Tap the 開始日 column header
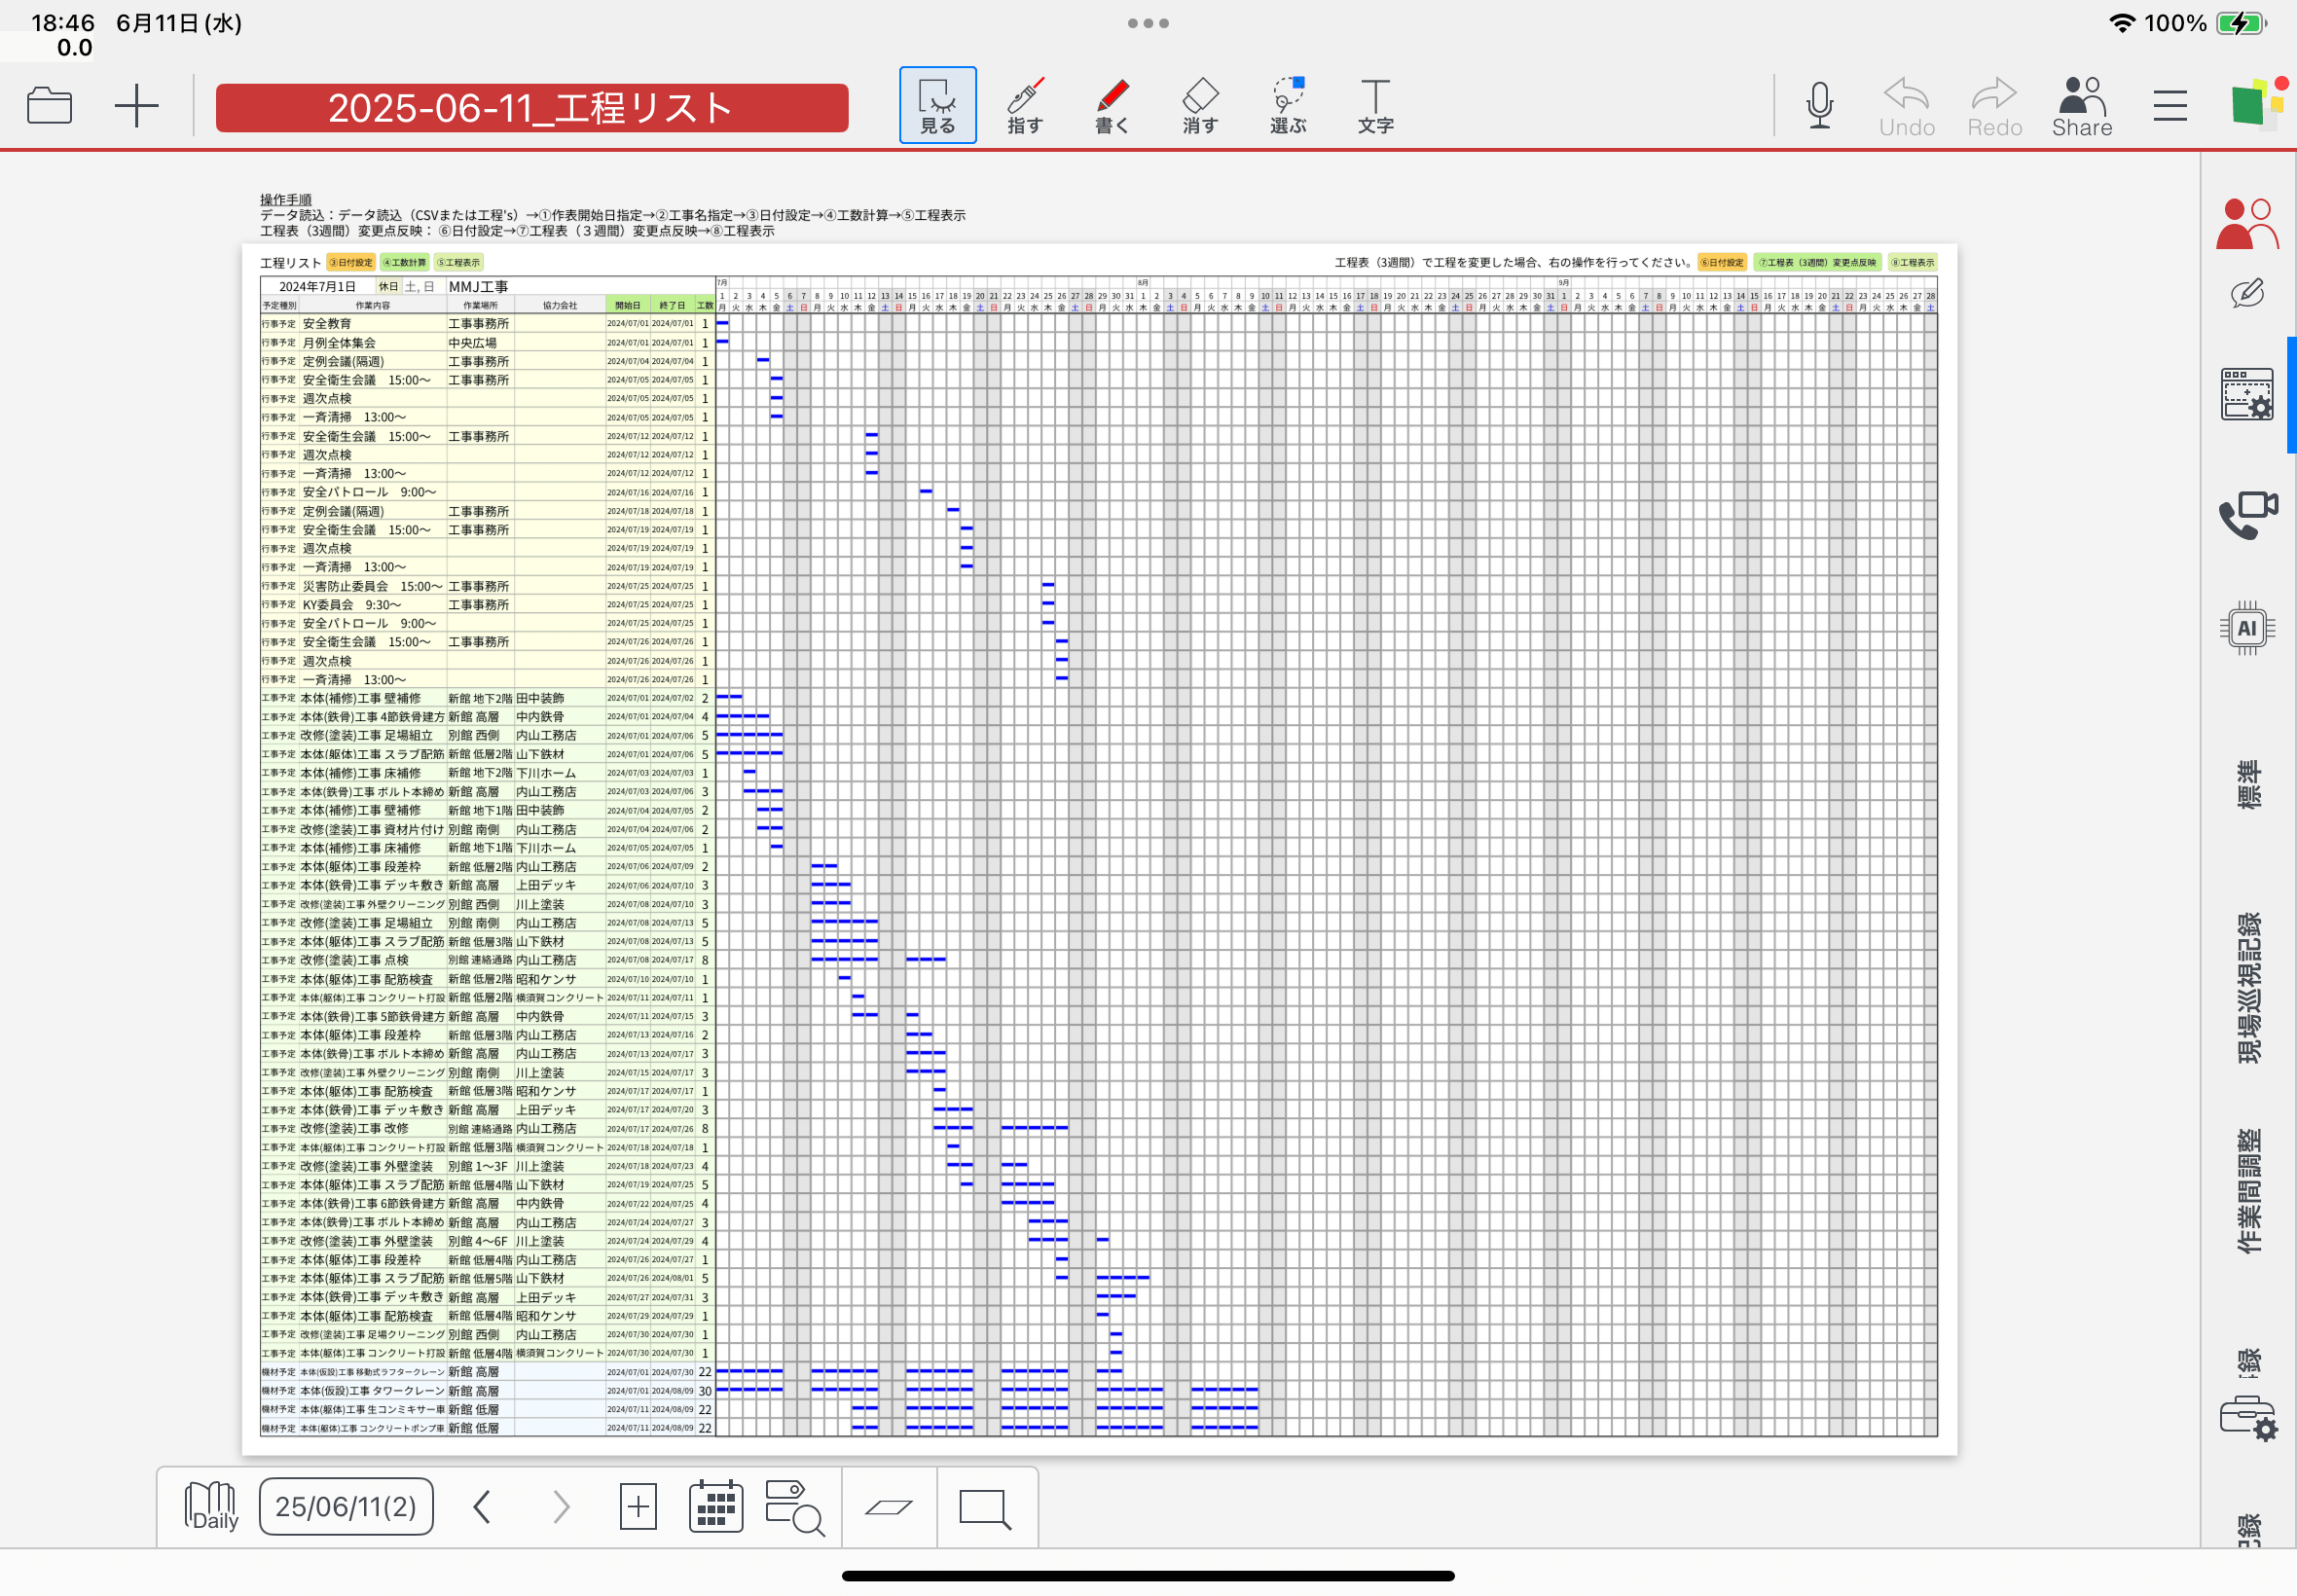2297x1596 pixels. tap(628, 305)
